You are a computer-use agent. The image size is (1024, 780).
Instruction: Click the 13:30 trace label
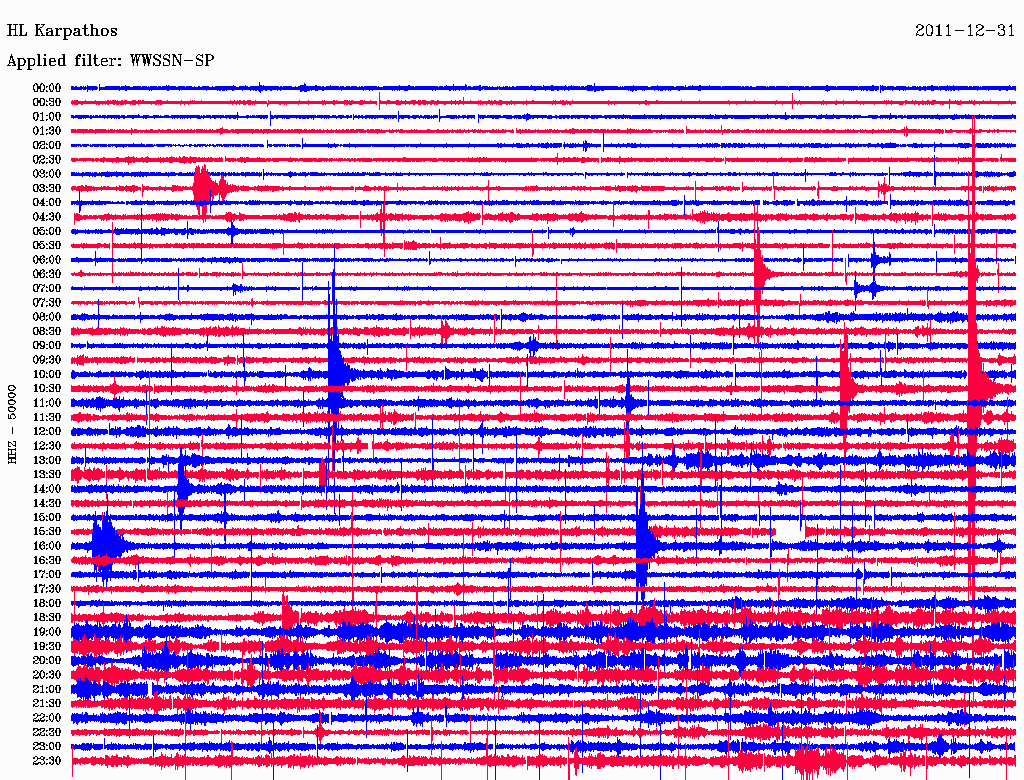[46, 474]
